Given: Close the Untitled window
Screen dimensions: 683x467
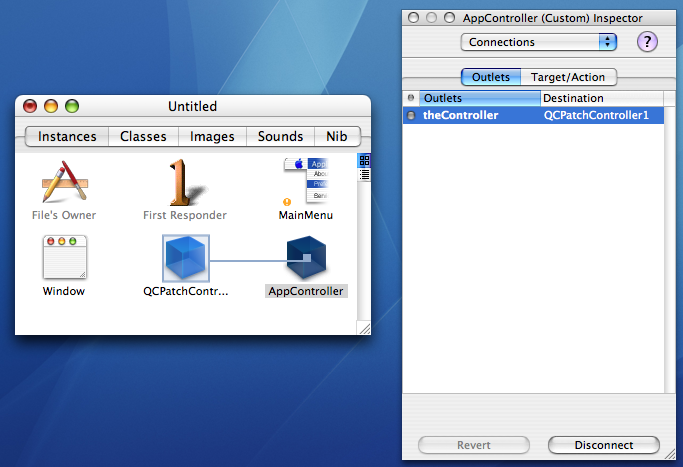Looking at the screenshot, I should (30, 106).
